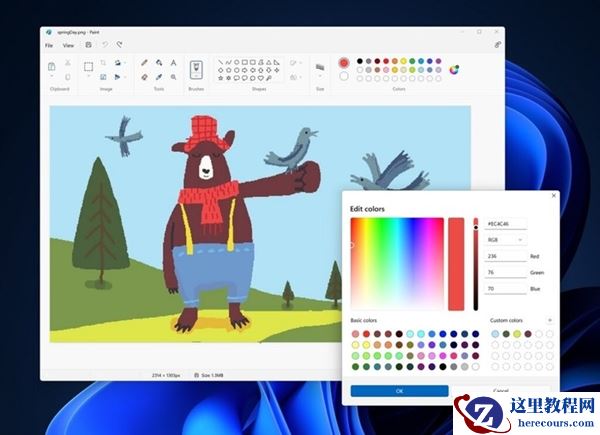Select the Heart shape
This screenshot has width=600, height=435.
click(261, 78)
